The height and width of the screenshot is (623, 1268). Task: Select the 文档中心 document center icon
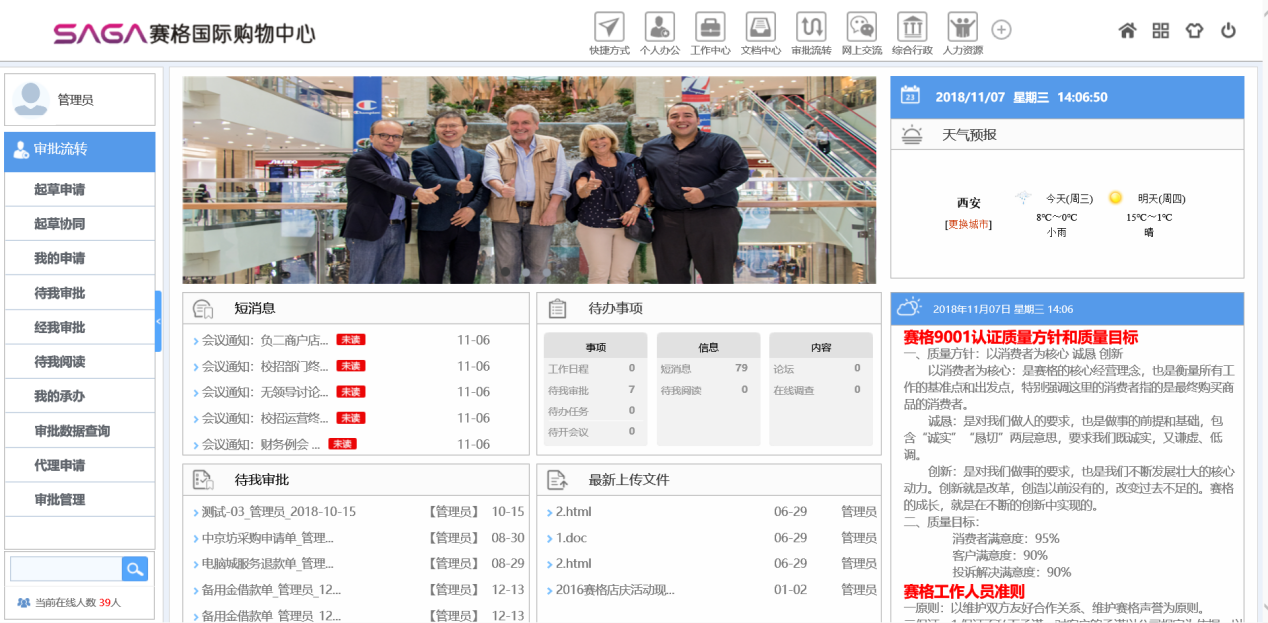click(760, 27)
